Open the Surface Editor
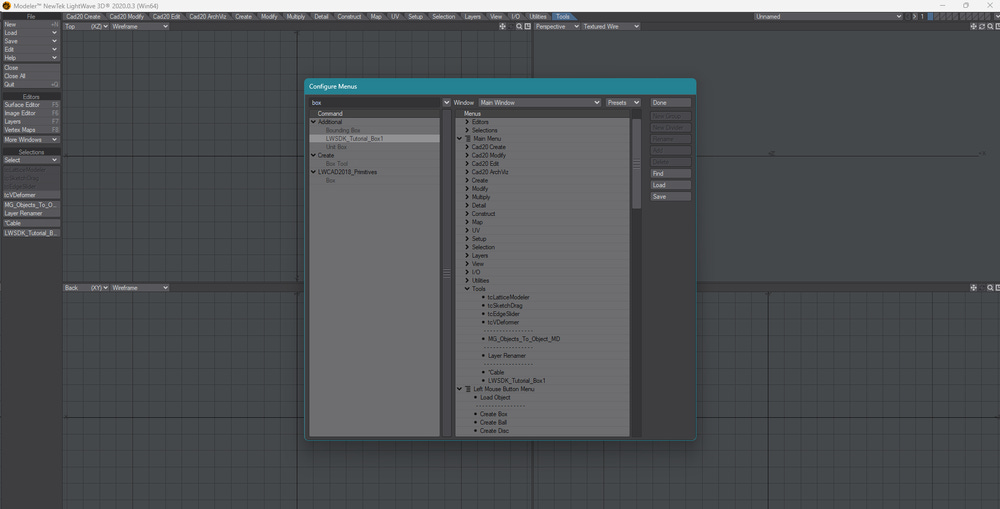The image size is (1000, 509). click(x=31, y=105)
